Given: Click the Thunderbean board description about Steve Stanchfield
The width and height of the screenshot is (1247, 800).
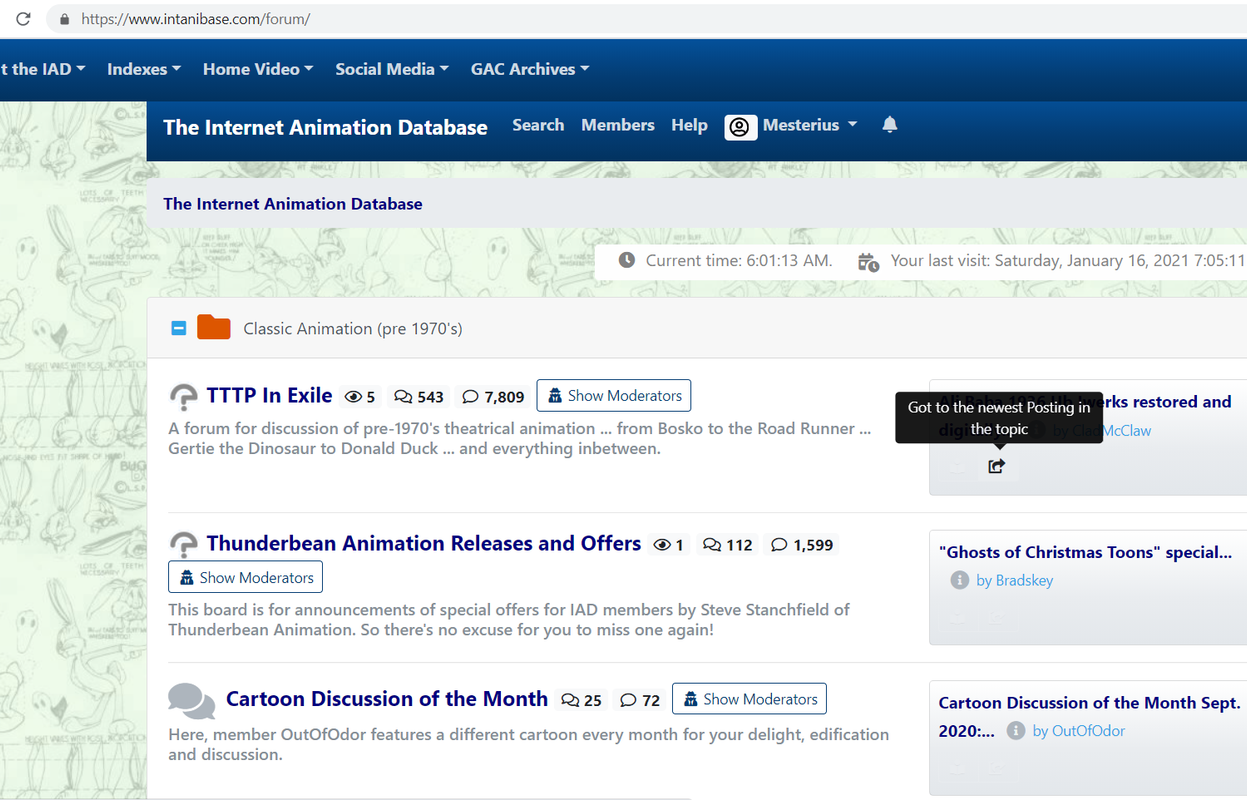Looking at the screenshot, I should click(509, 620).
